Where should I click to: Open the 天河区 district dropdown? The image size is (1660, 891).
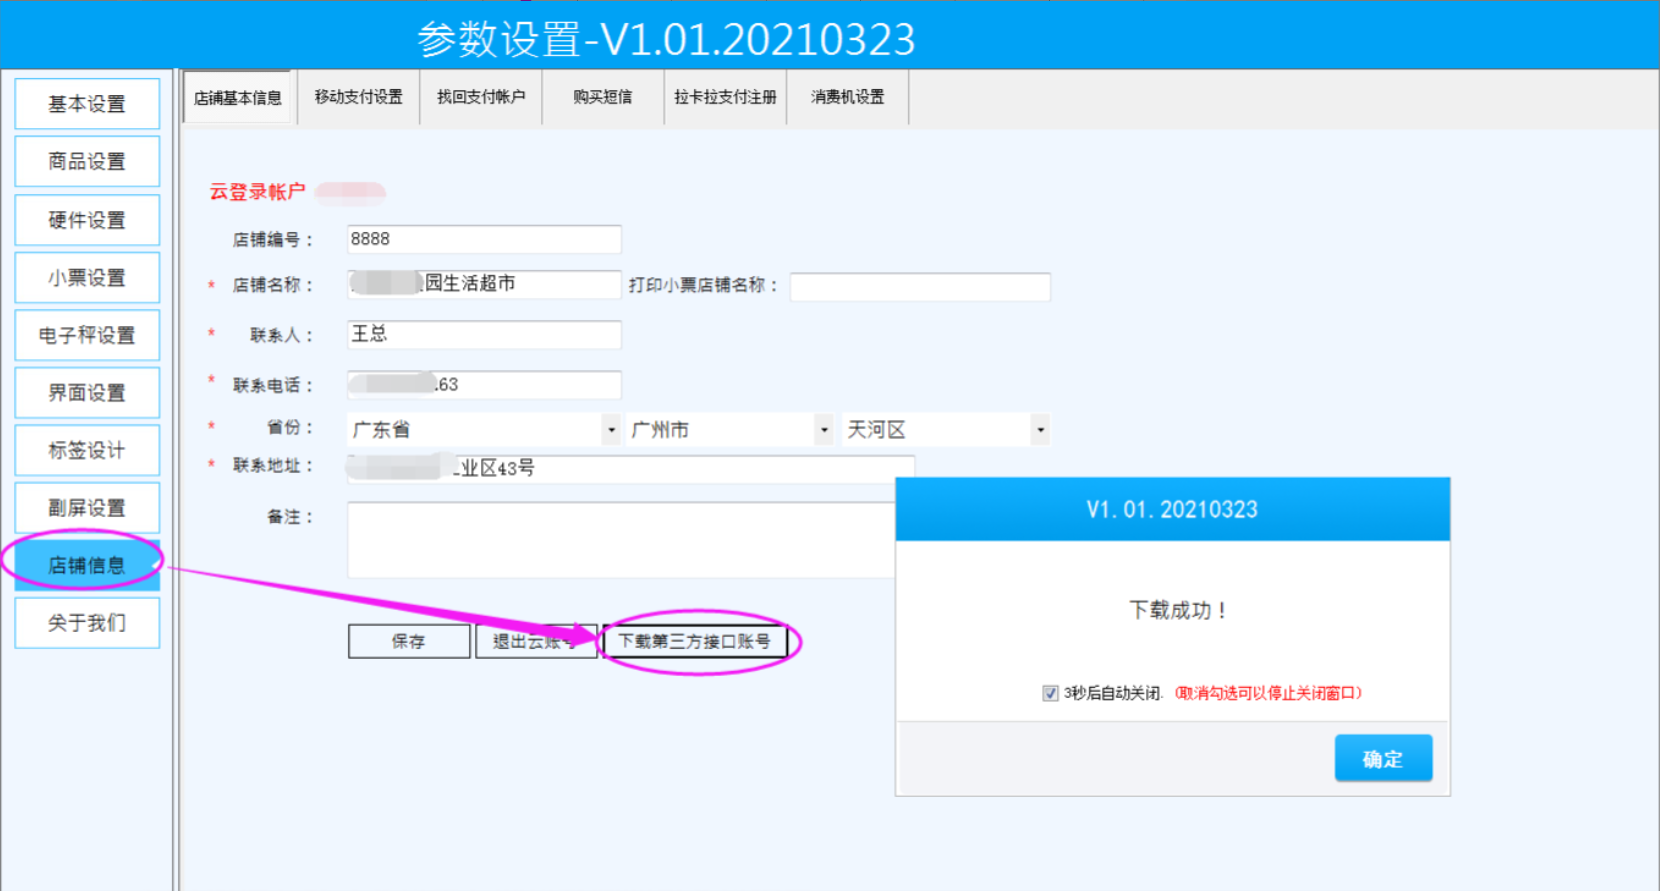coord(946,430)
